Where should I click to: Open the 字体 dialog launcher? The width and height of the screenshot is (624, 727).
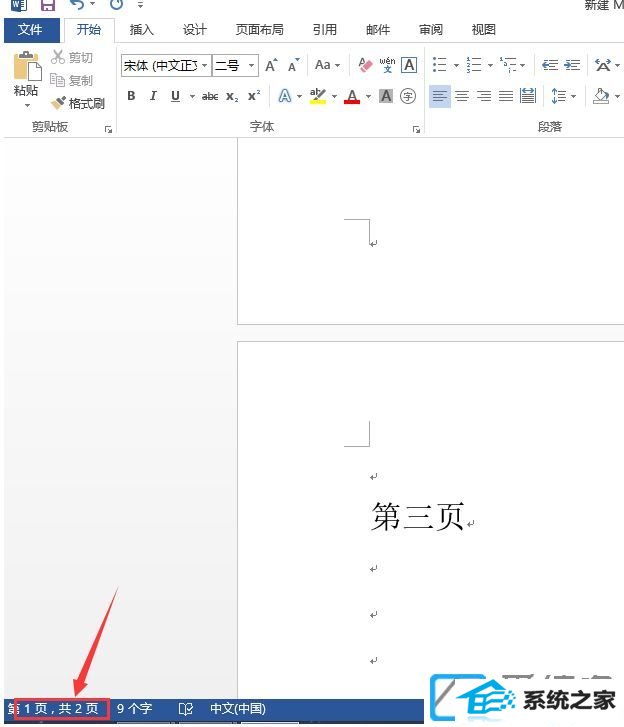pos(416,130)
